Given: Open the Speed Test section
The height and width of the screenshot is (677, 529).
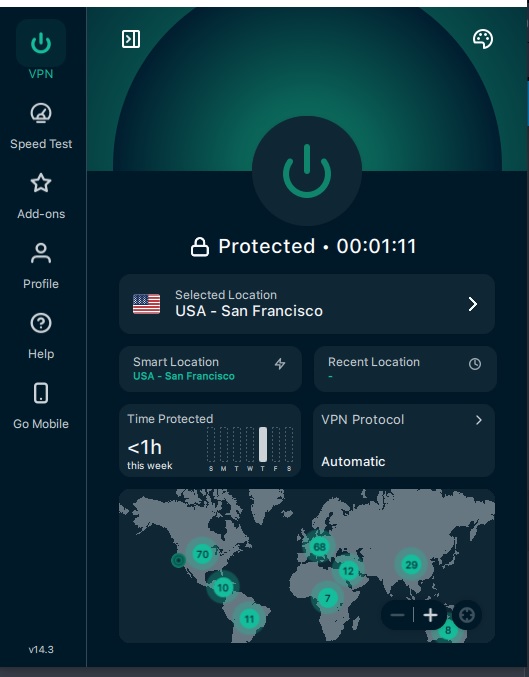Looking at the screenshot, I should 41,126.
